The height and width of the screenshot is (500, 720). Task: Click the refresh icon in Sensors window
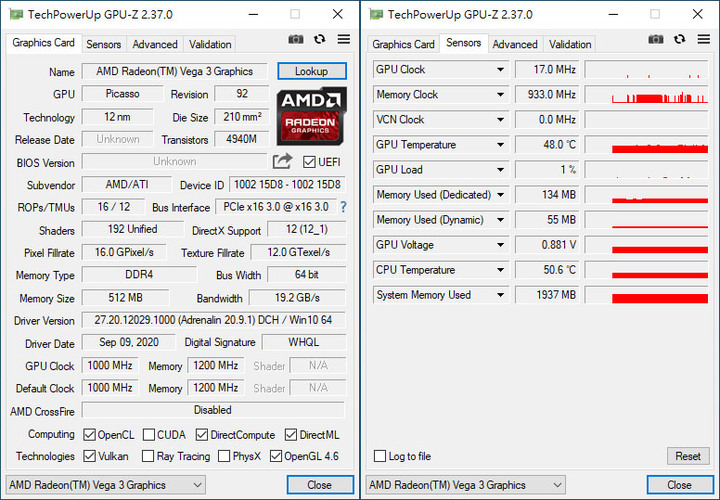click(x=680, y=39)
